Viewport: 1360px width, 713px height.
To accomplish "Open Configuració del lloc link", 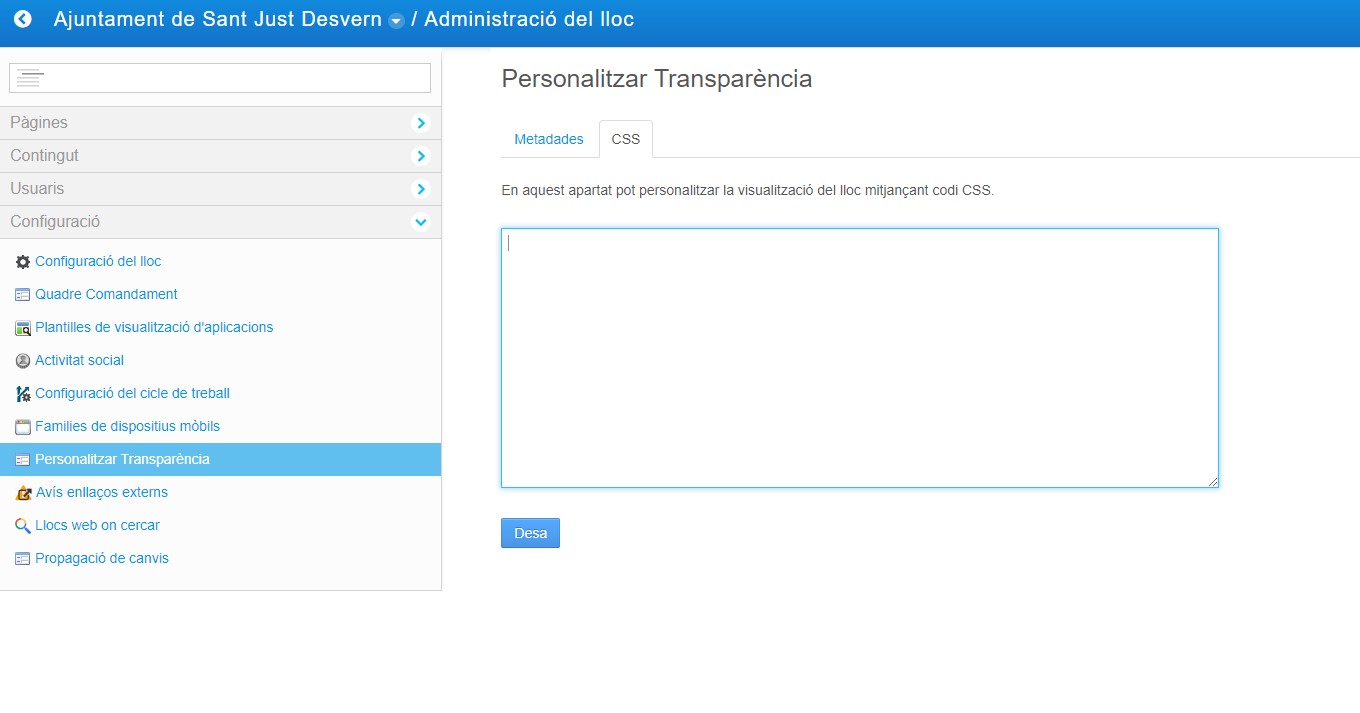I will click(x=98, y=261).
